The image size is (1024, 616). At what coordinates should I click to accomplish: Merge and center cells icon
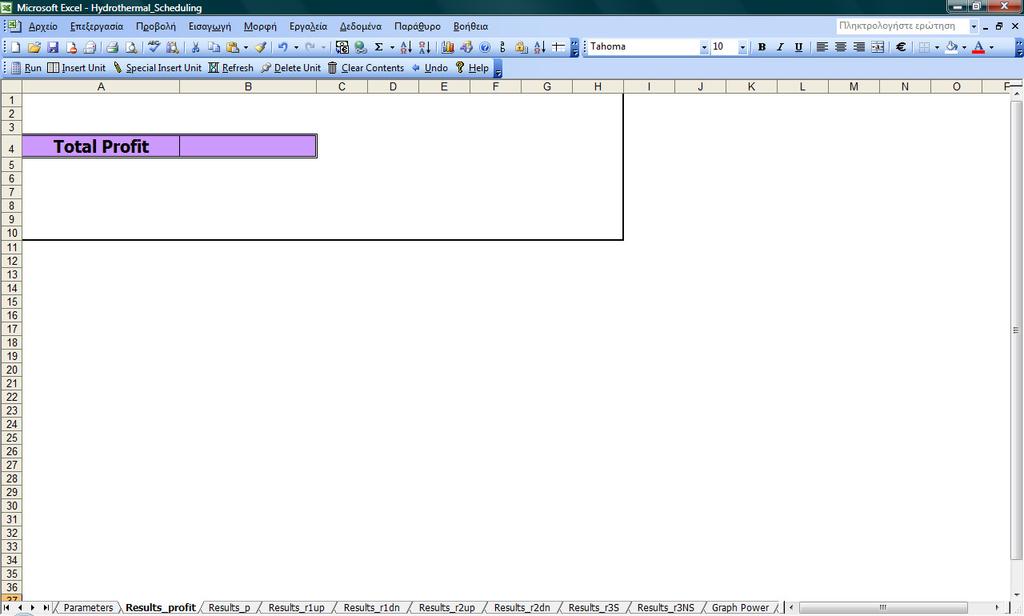coord(878,47)
